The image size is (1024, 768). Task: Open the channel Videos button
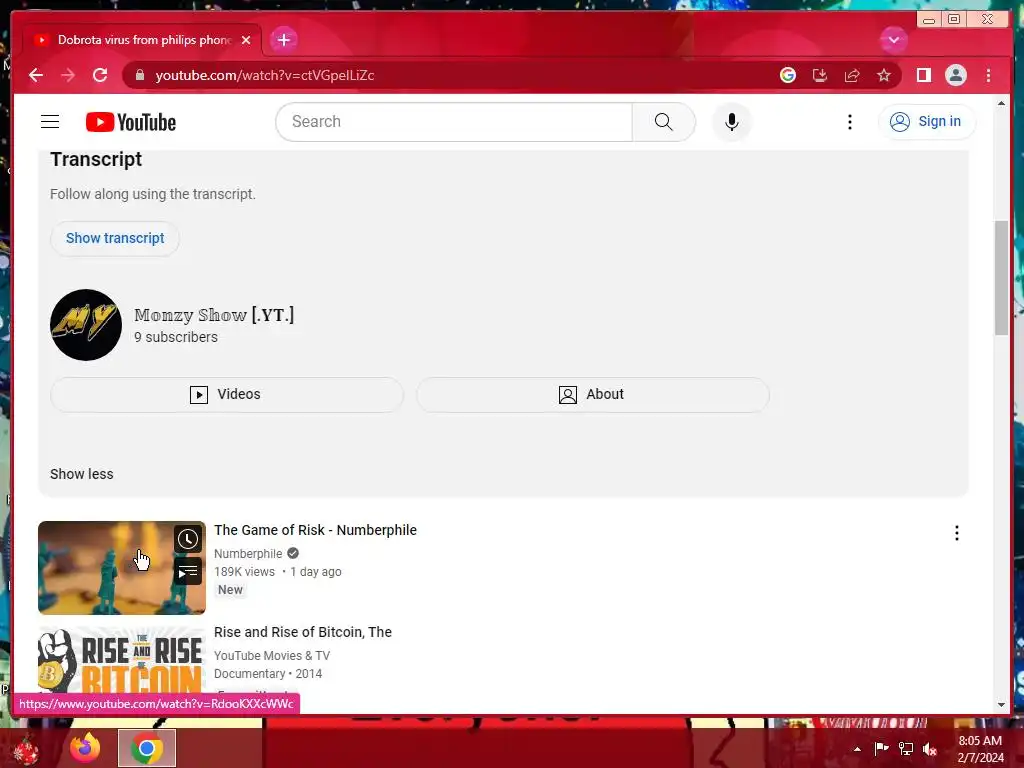coord(227,394)
